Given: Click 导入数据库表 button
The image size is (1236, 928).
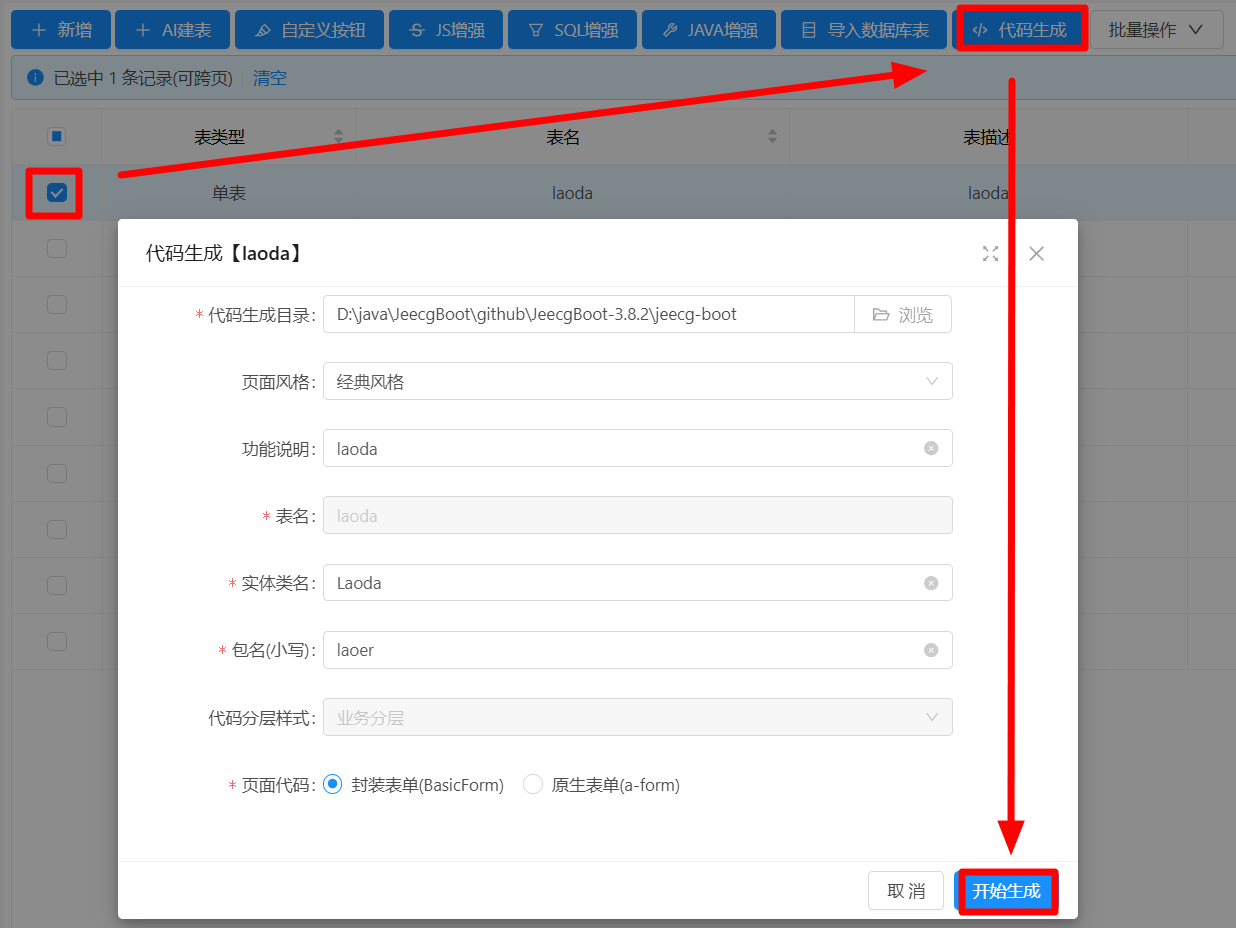Looking at the screenshot, I should (865, 30).
